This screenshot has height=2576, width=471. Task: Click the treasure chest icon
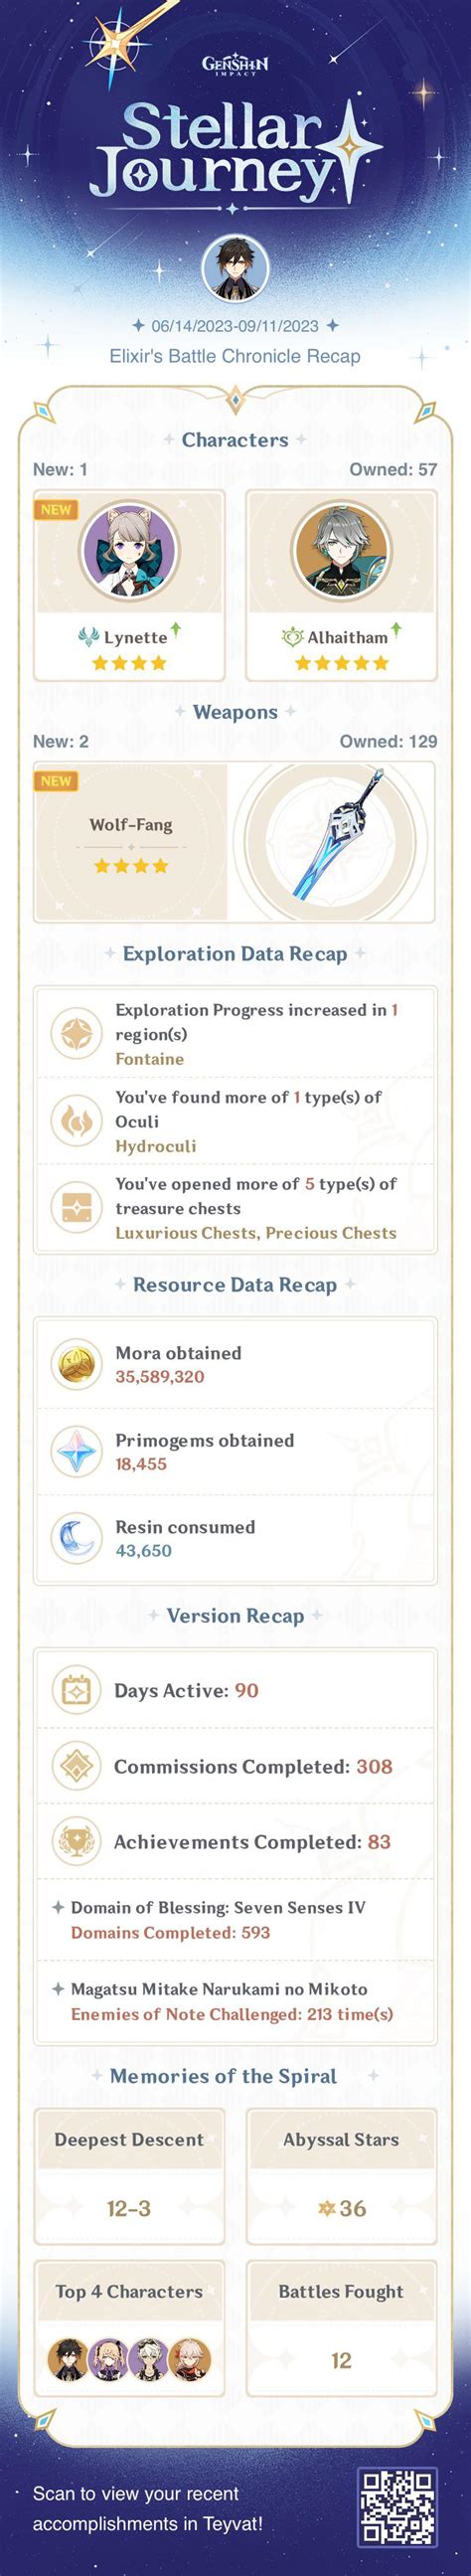[x=76, y=1207]
